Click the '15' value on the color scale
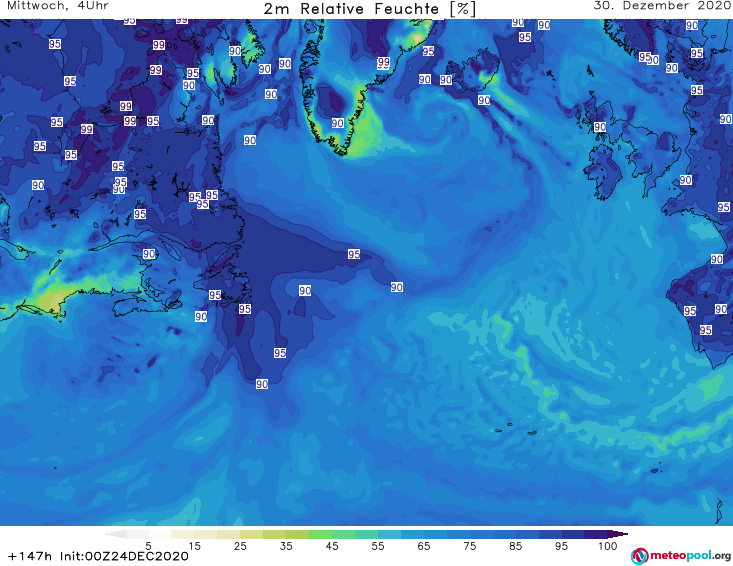Screen dimensions: 733x566 click(194, 546)
